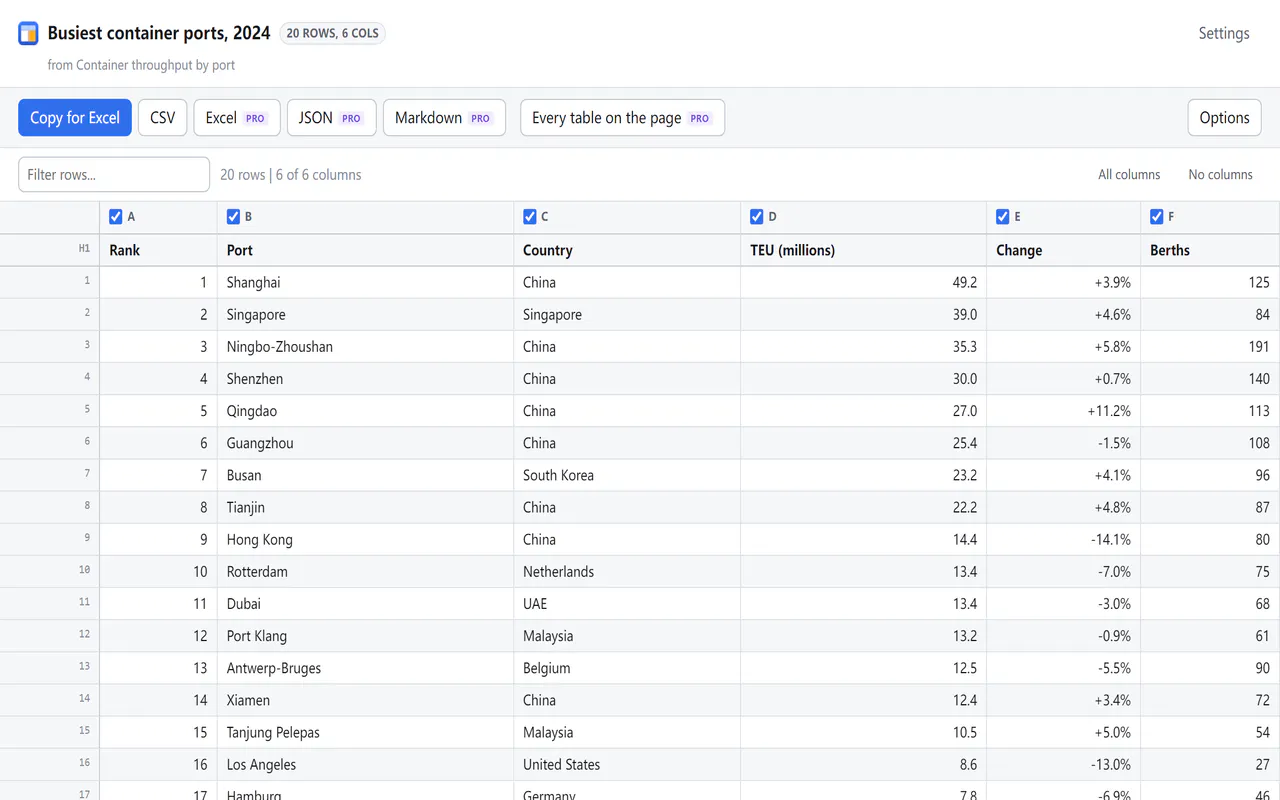Screen dimensions: 1280x800
Task: Uncheck the column A checkbox
Action: coord(115,216)
